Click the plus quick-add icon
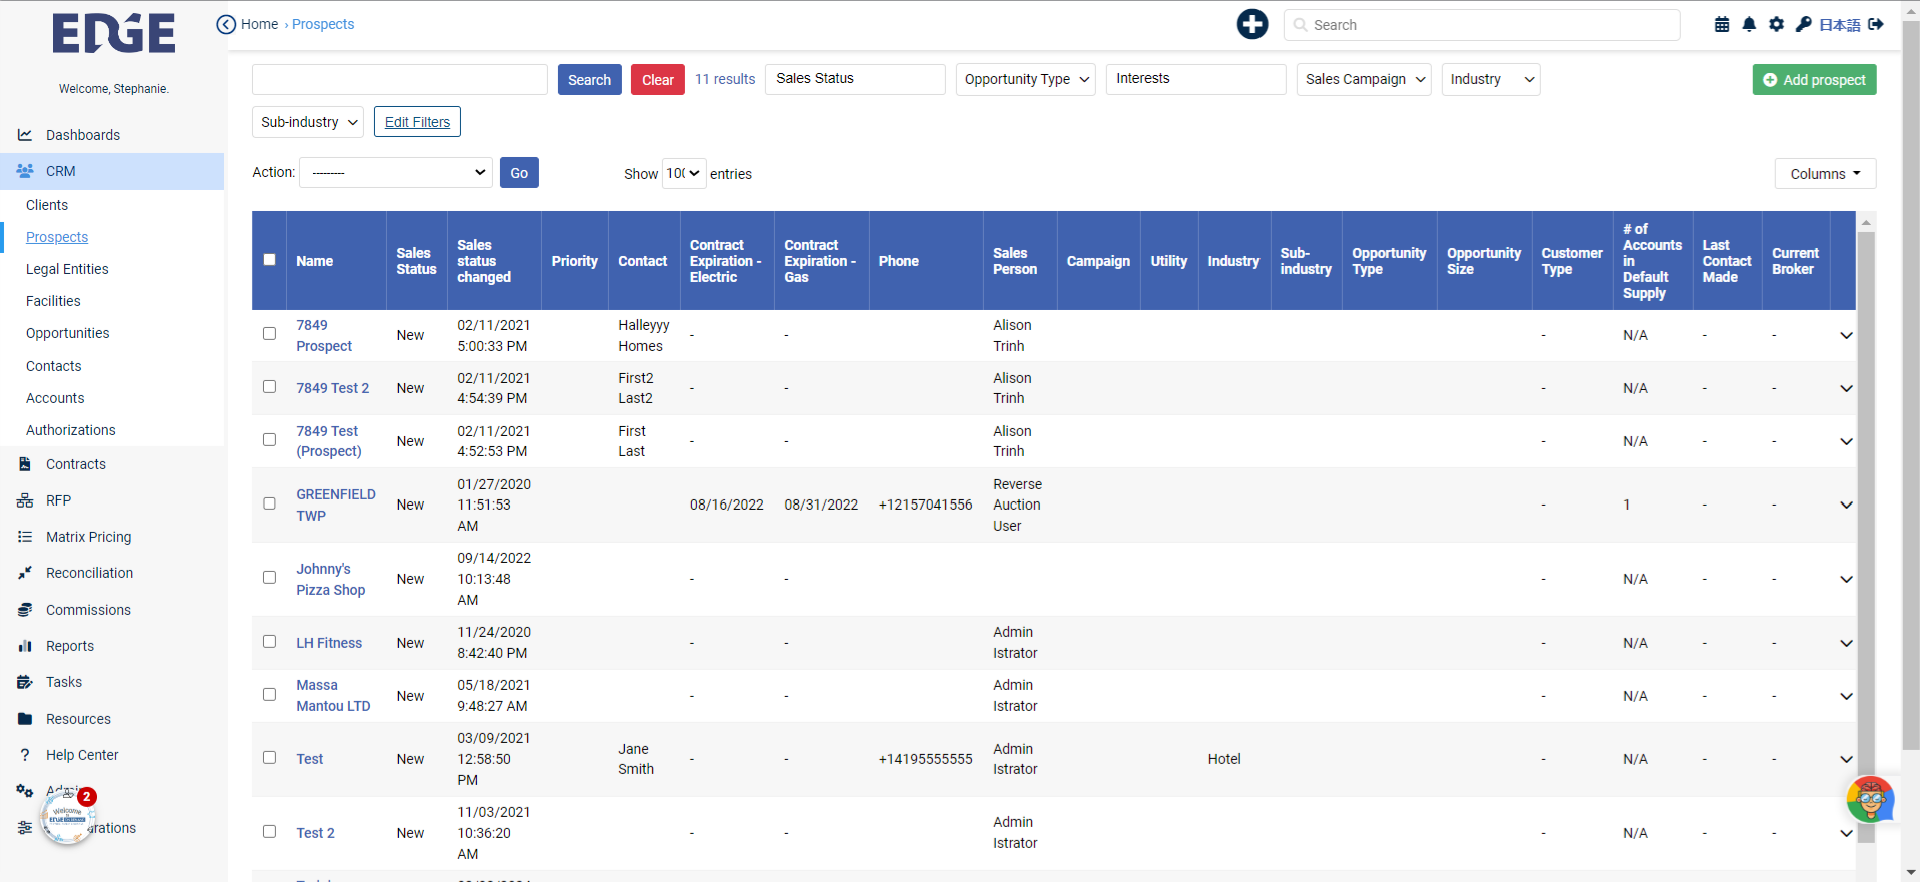Image resolution: width=1920 pixels, height=882 pixels. pyautogui.click(x=1252, y=24)
